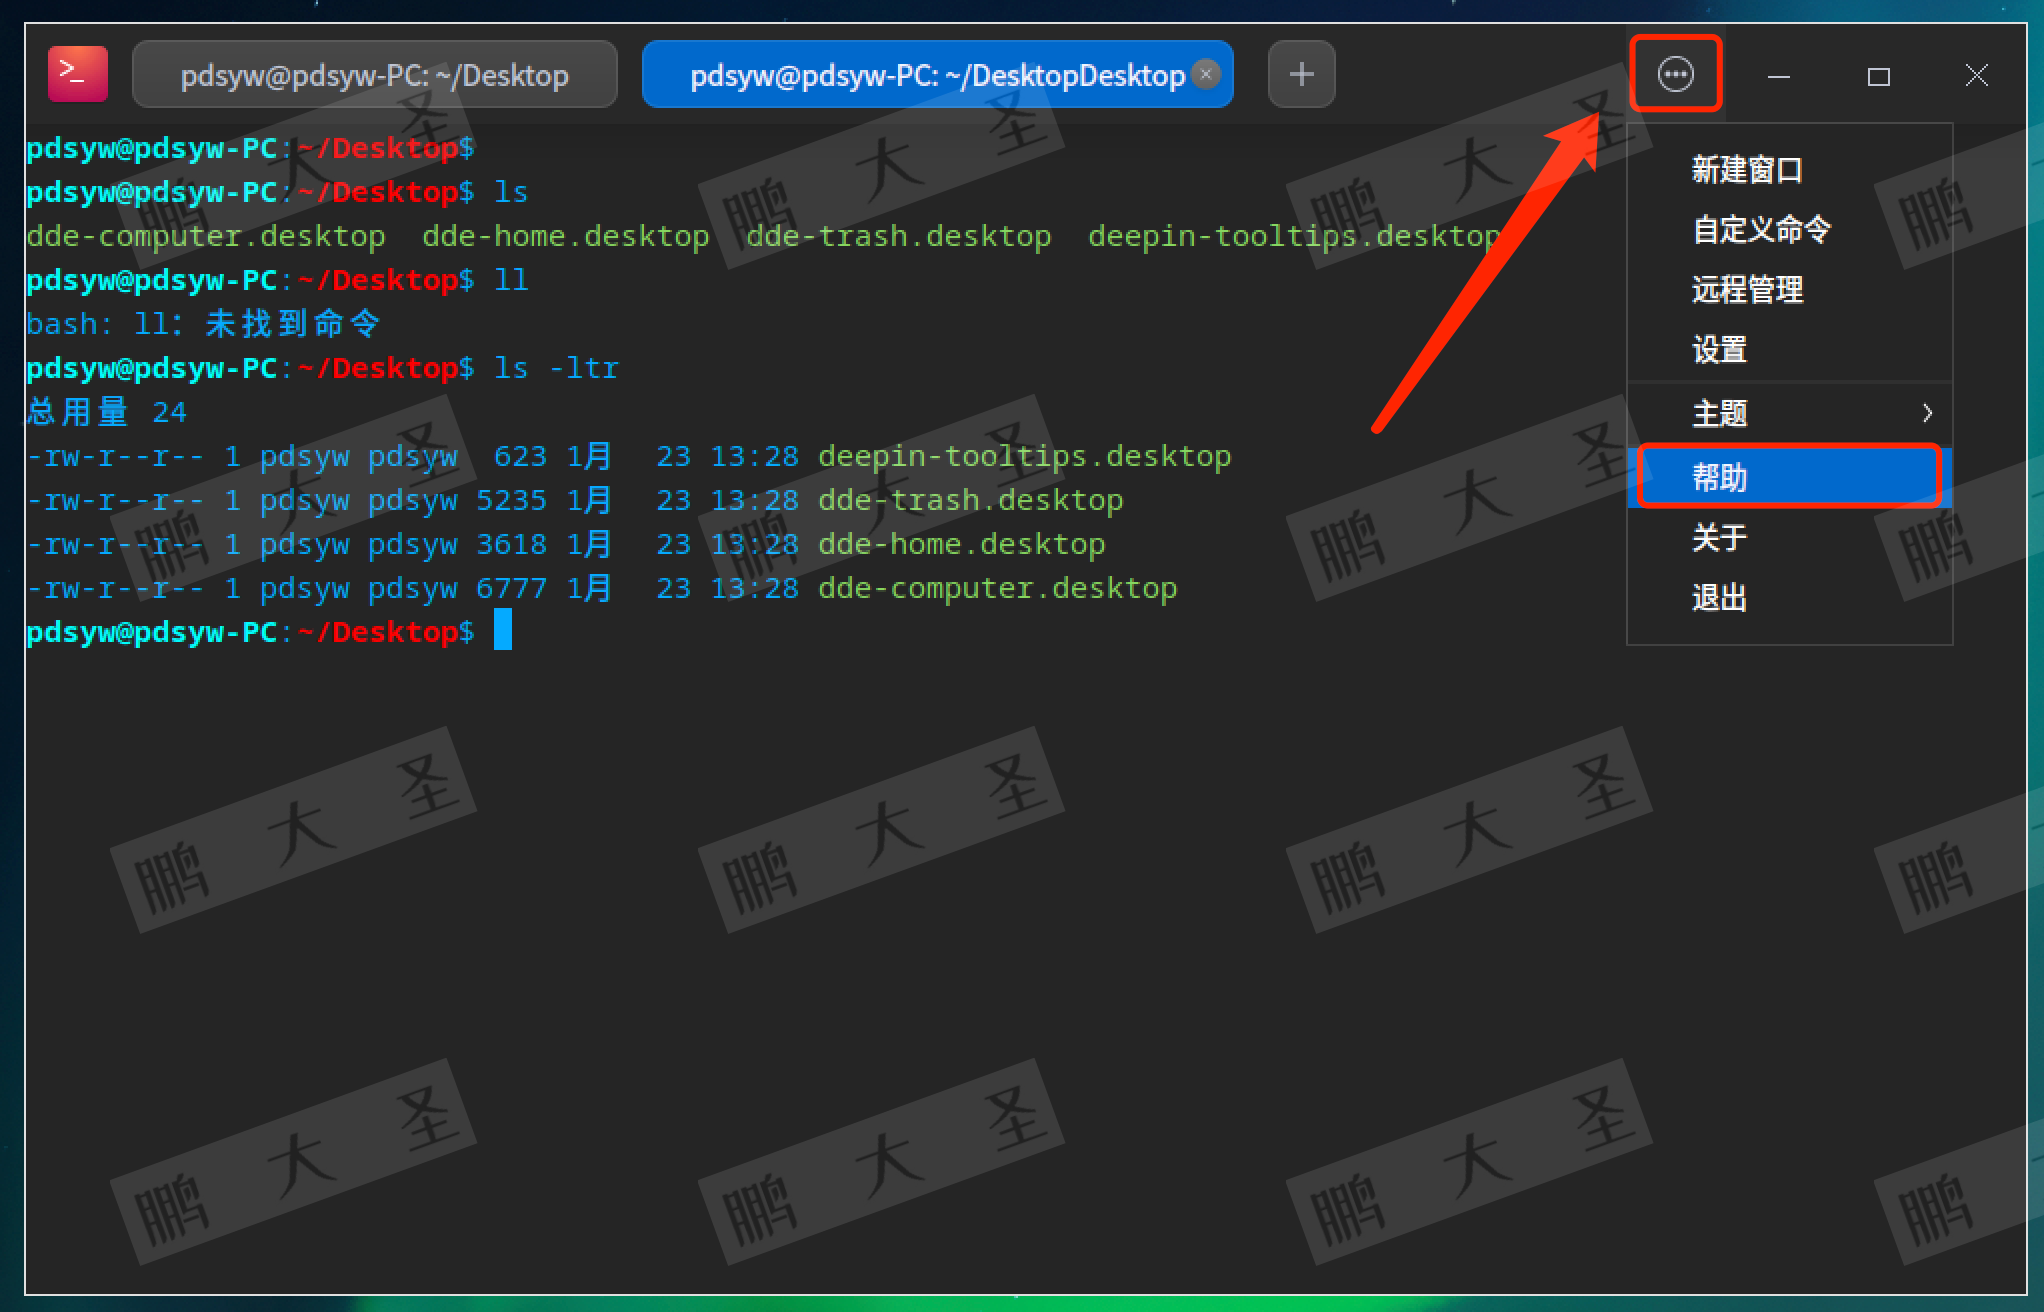Click the red terminal app icon
Image resolution: width=2044 pixels, height=1312 pixels.
(x=77, y=74)
